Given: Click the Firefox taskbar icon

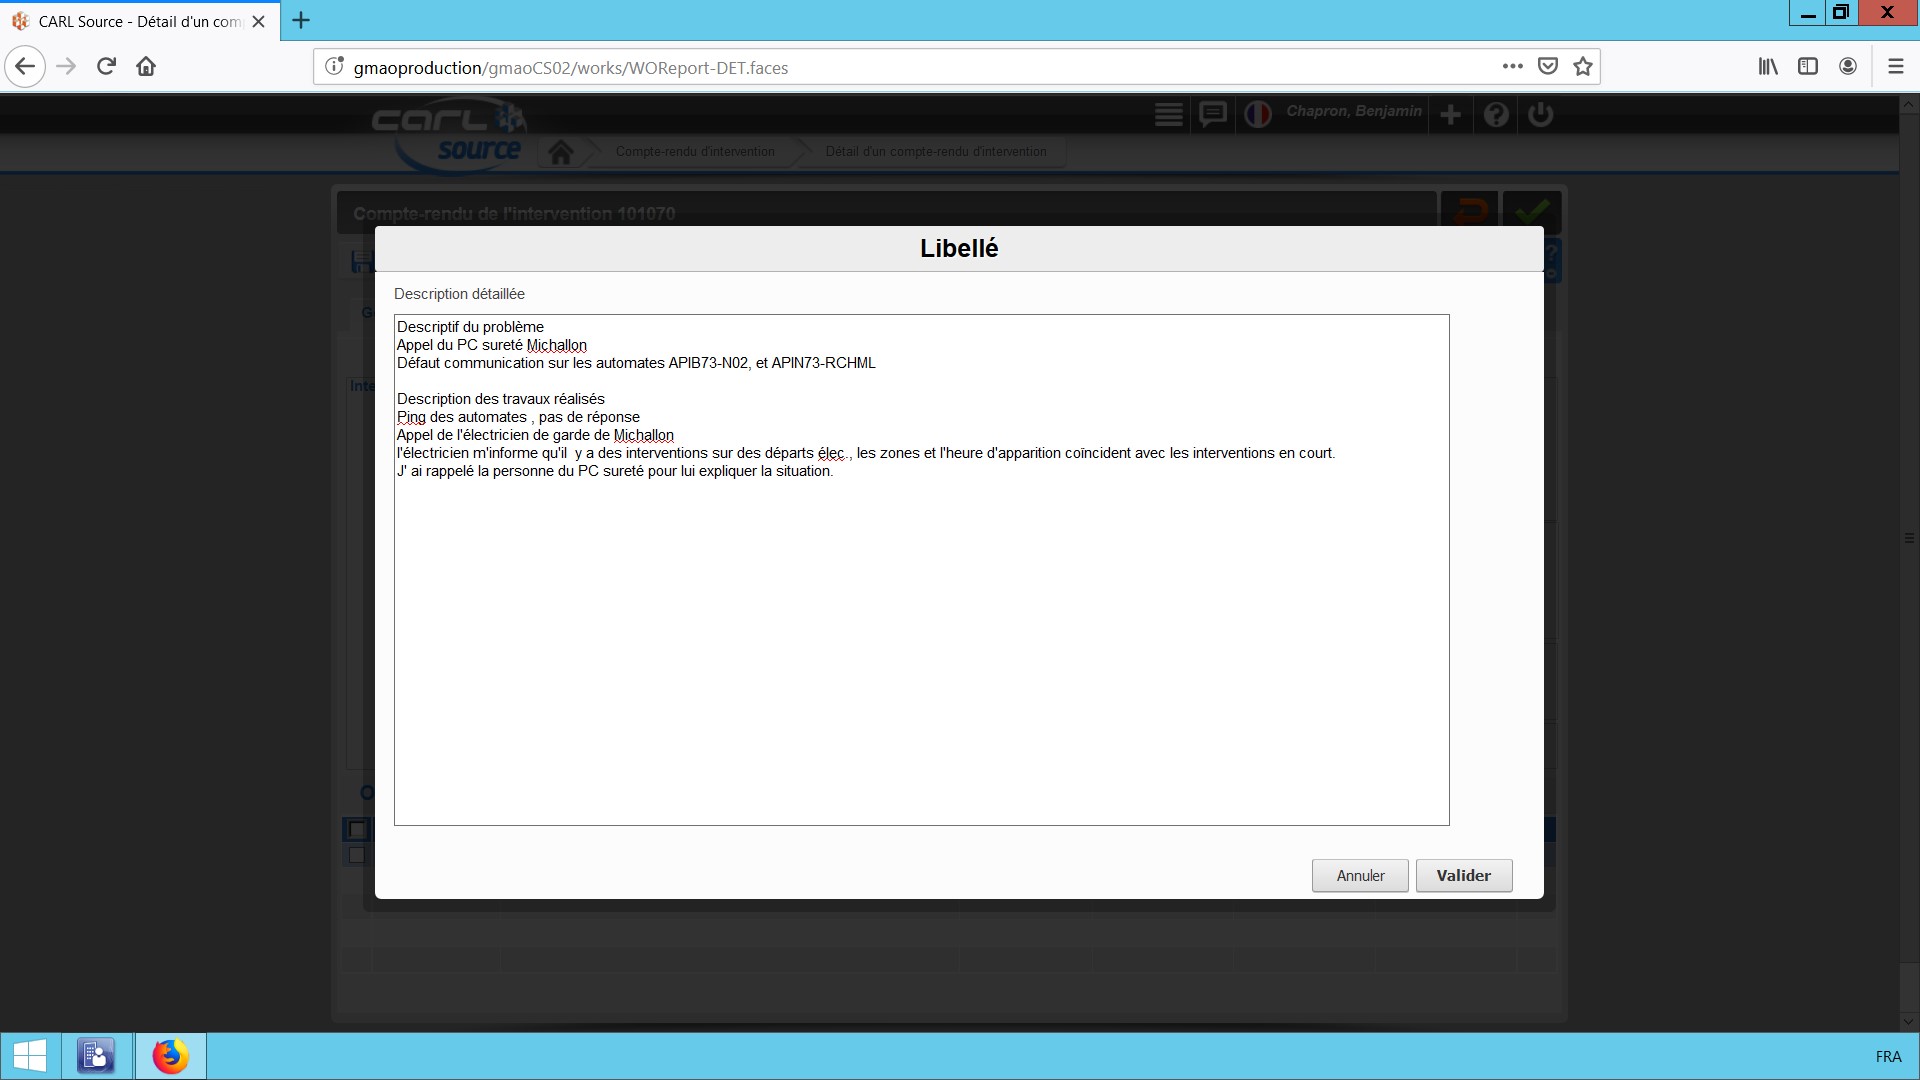Looking at the screenshot, I should [170, 1056].
